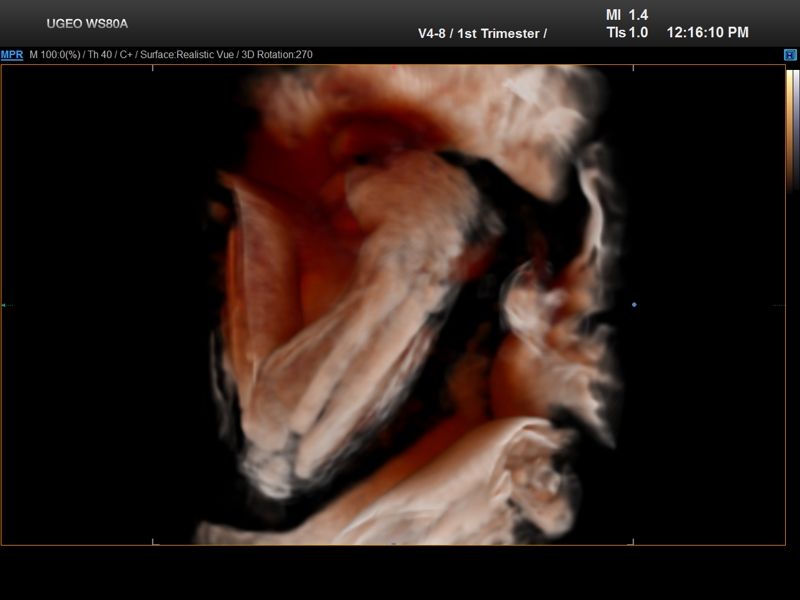The width and height of the screenshot is (800, 600).
Task: Click the orange sepia color map bar
Action: click(788, 130)
